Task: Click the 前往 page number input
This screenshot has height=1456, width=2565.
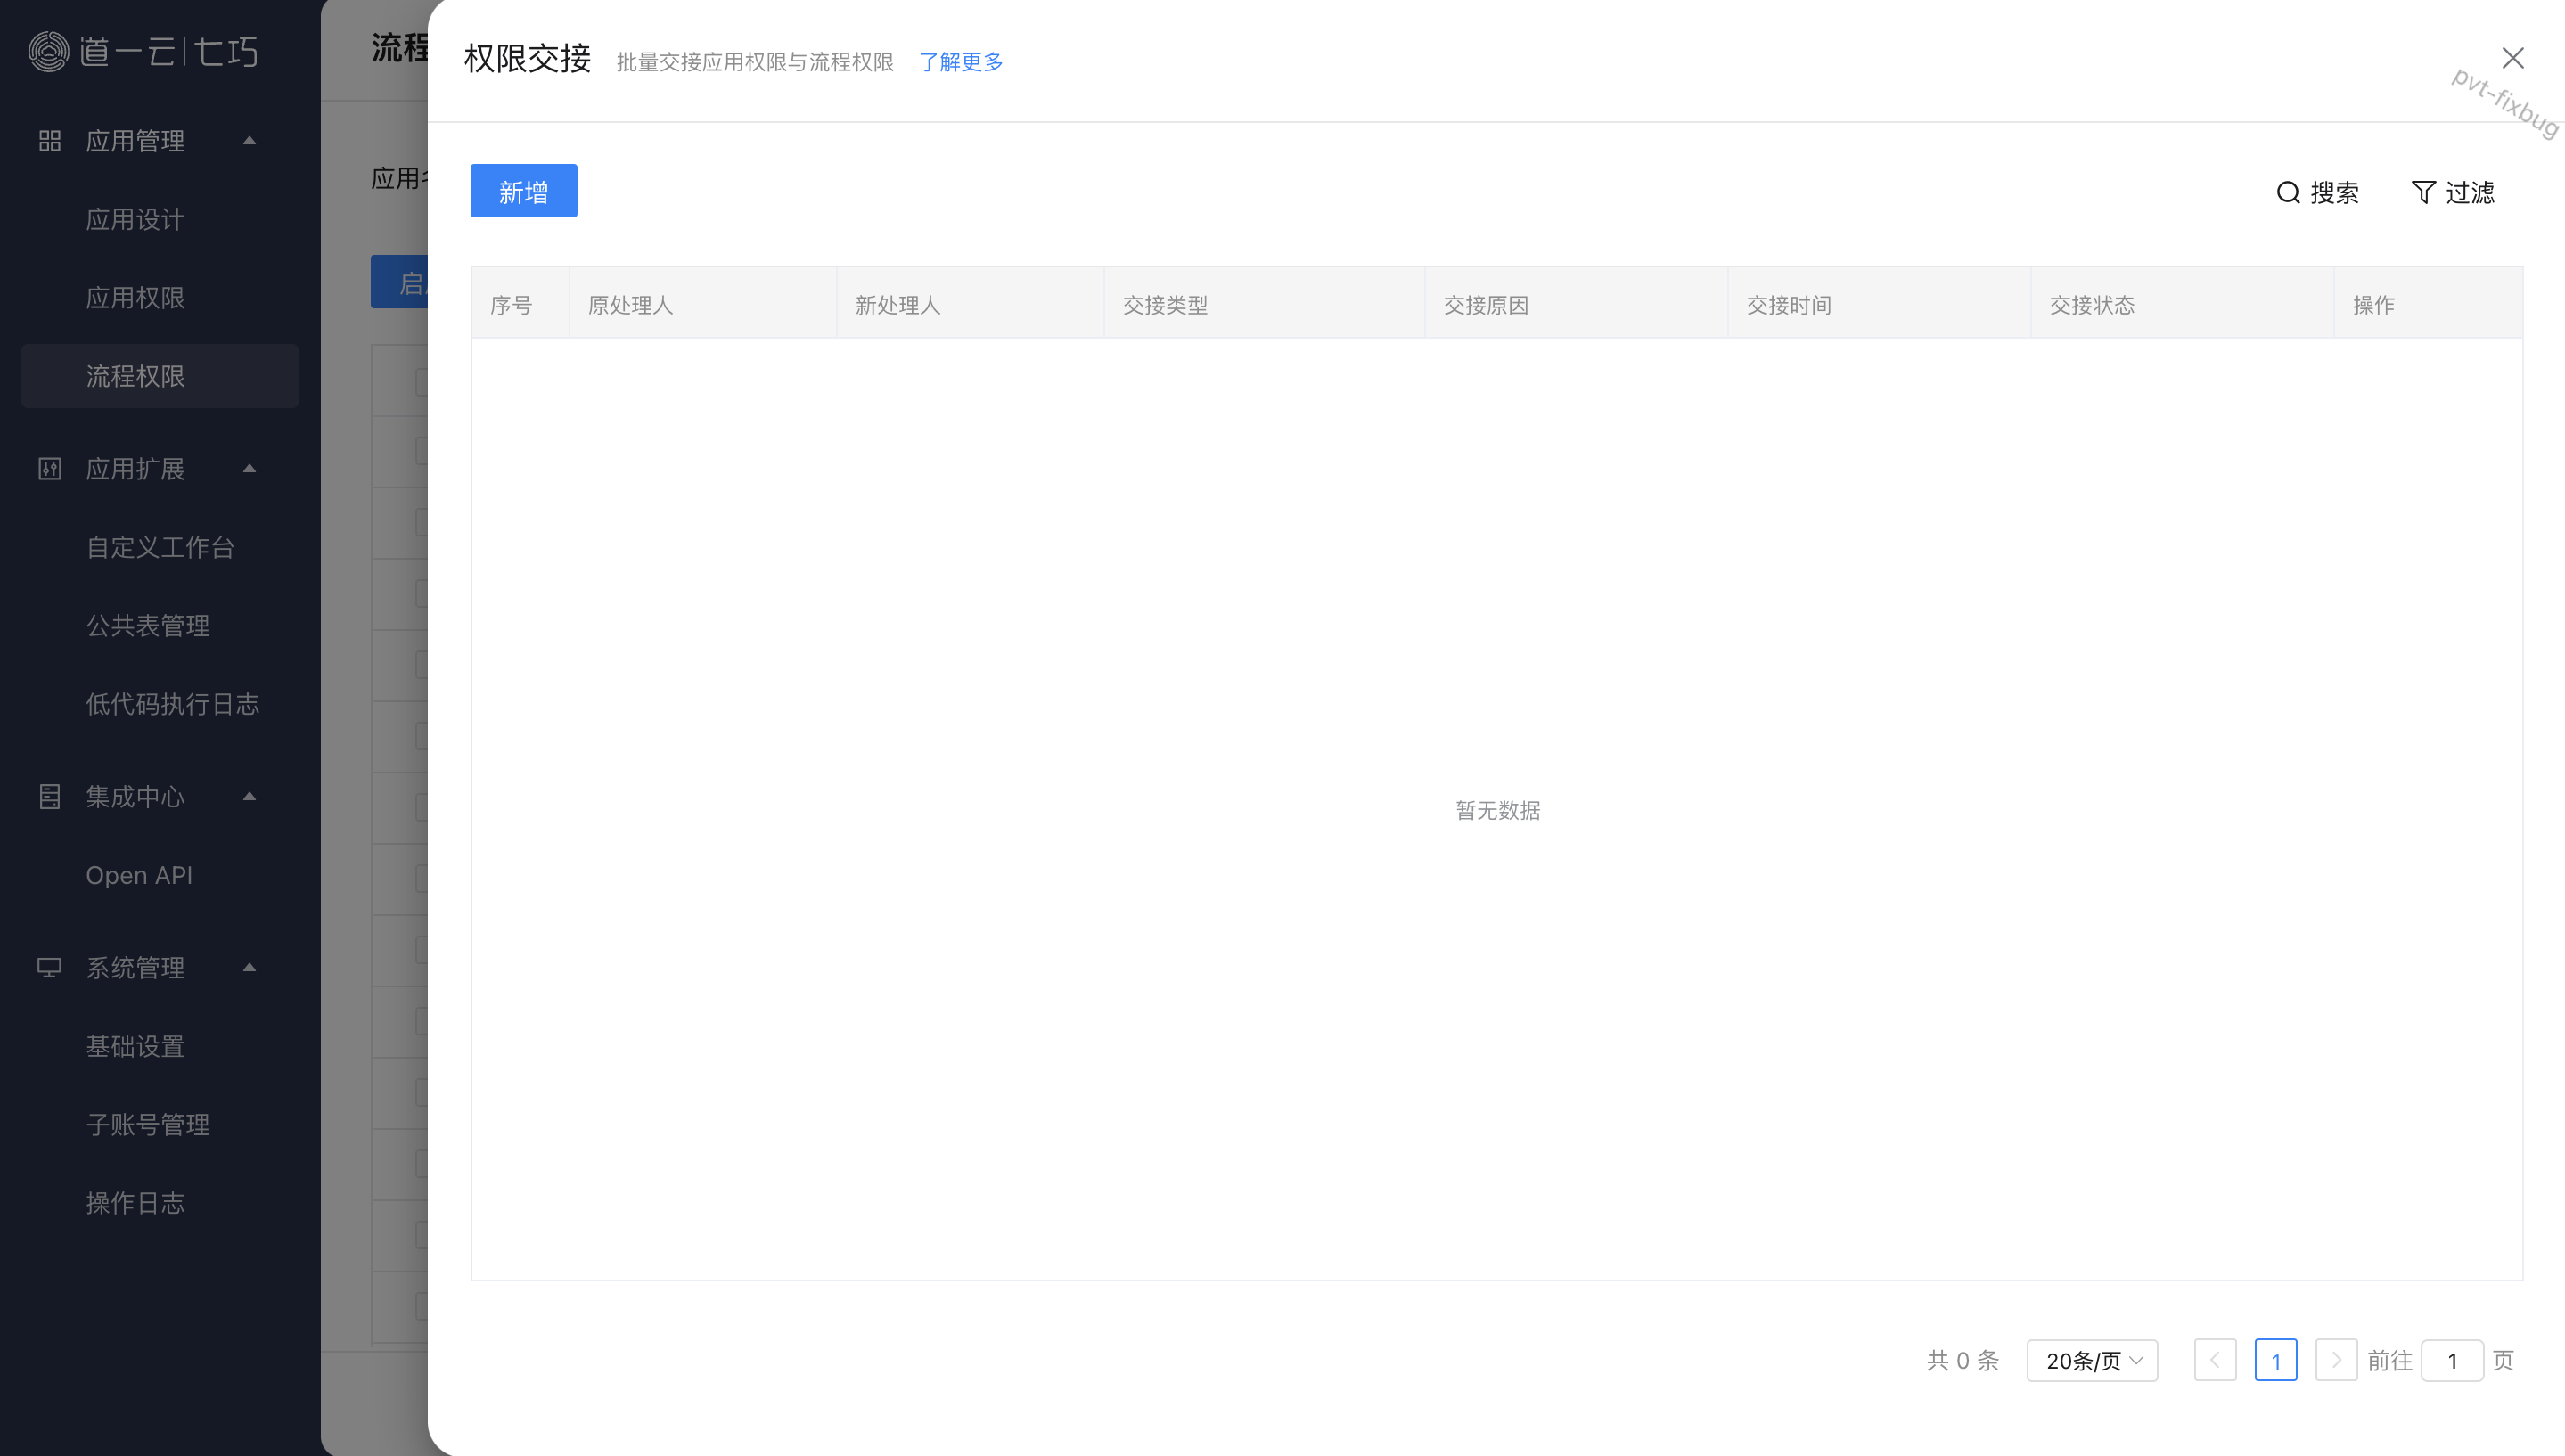Action: (x=2452, y=1360)
